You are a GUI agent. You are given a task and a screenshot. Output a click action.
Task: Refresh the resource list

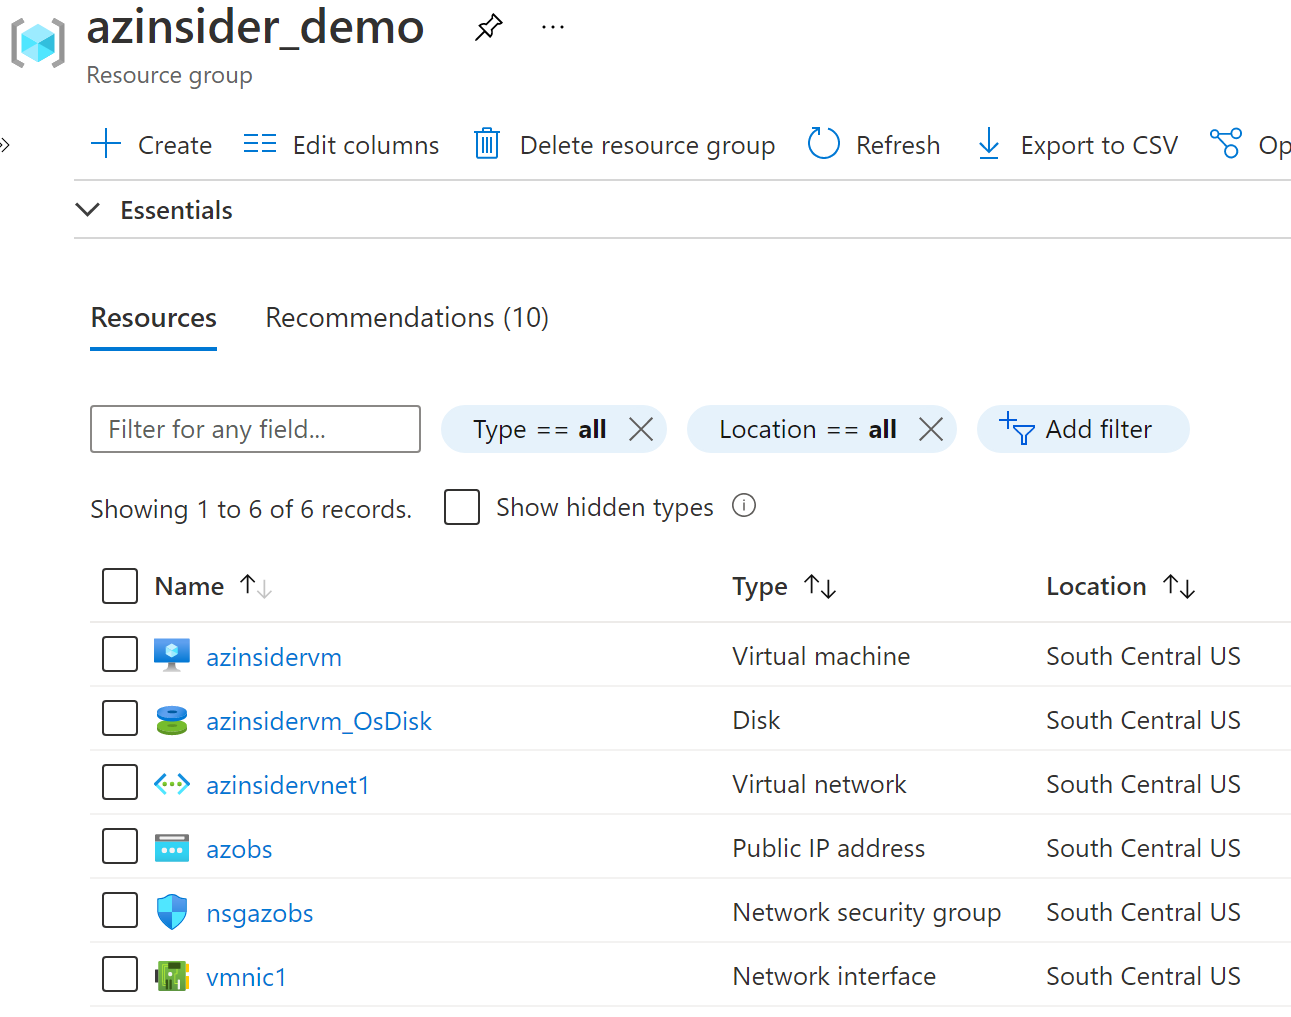(873, 145)
